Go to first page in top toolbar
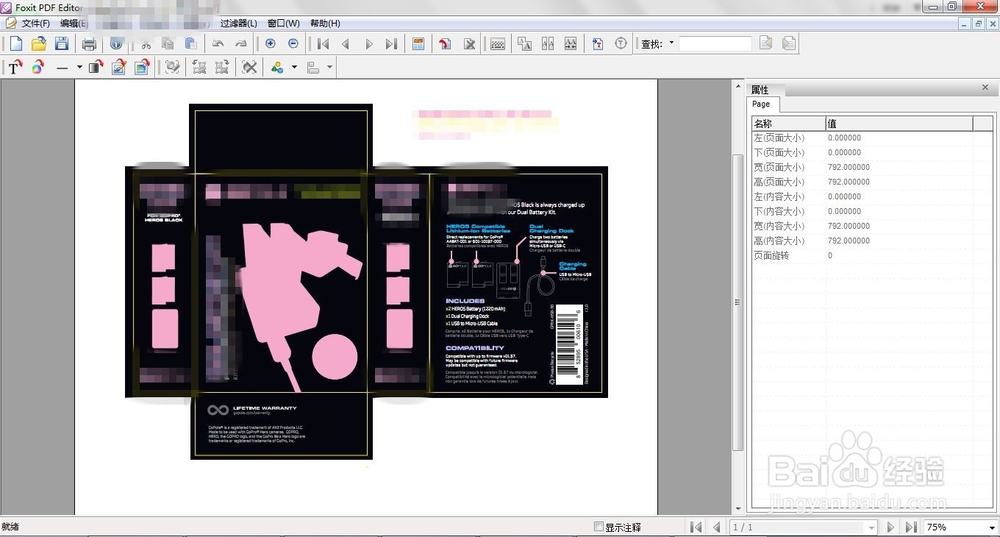The width and height of the screenshot is (1000, 537). tap(323, 43)
